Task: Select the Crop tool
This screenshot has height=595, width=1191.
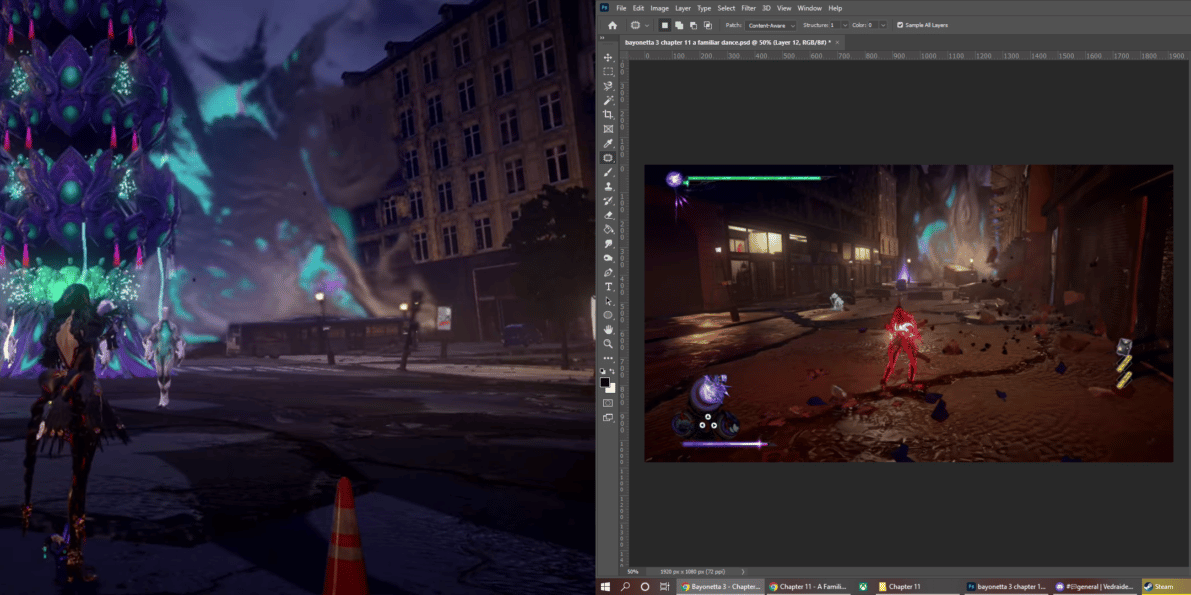Action: 608,115
